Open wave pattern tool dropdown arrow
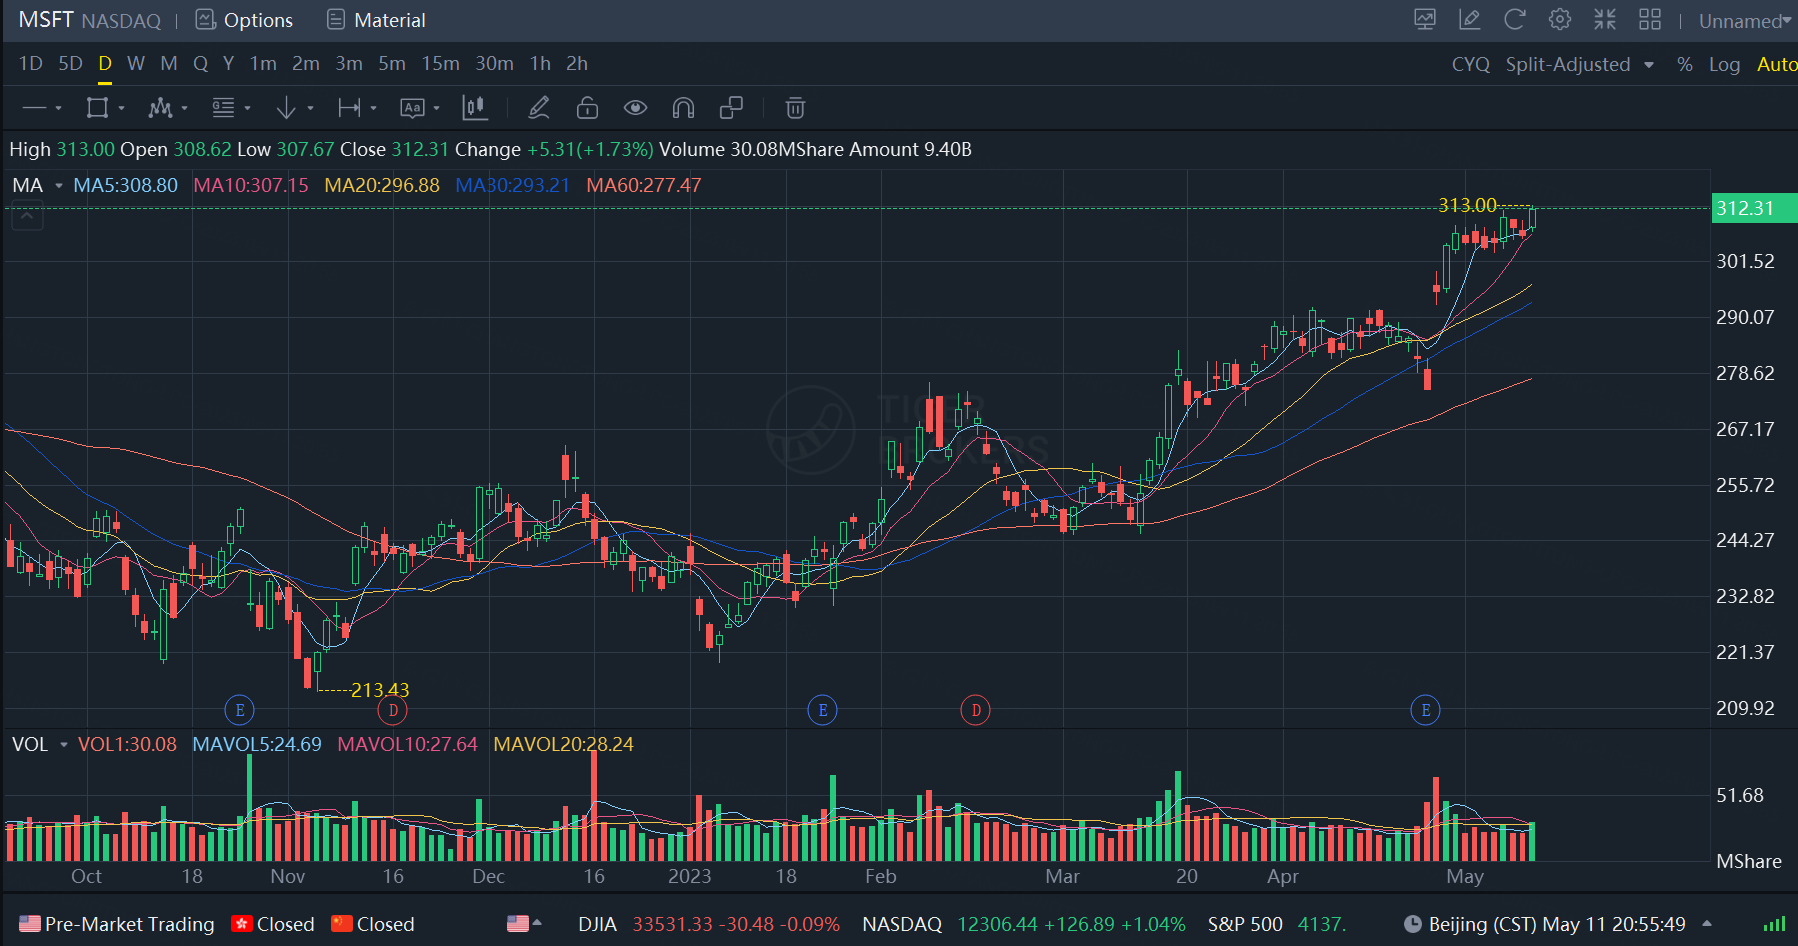The height and width of the screenshot is (946, 1798). coord(185,108)
